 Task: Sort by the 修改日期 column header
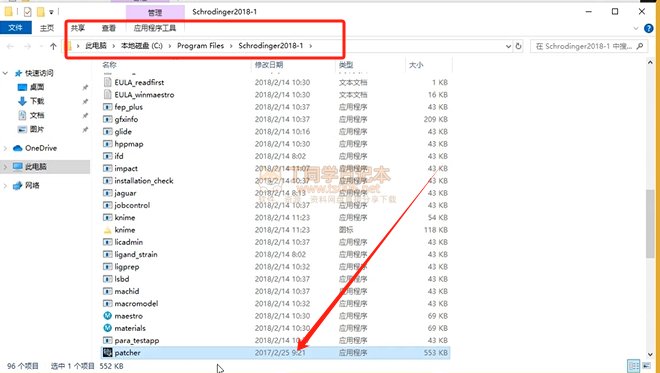coord(269,65)
